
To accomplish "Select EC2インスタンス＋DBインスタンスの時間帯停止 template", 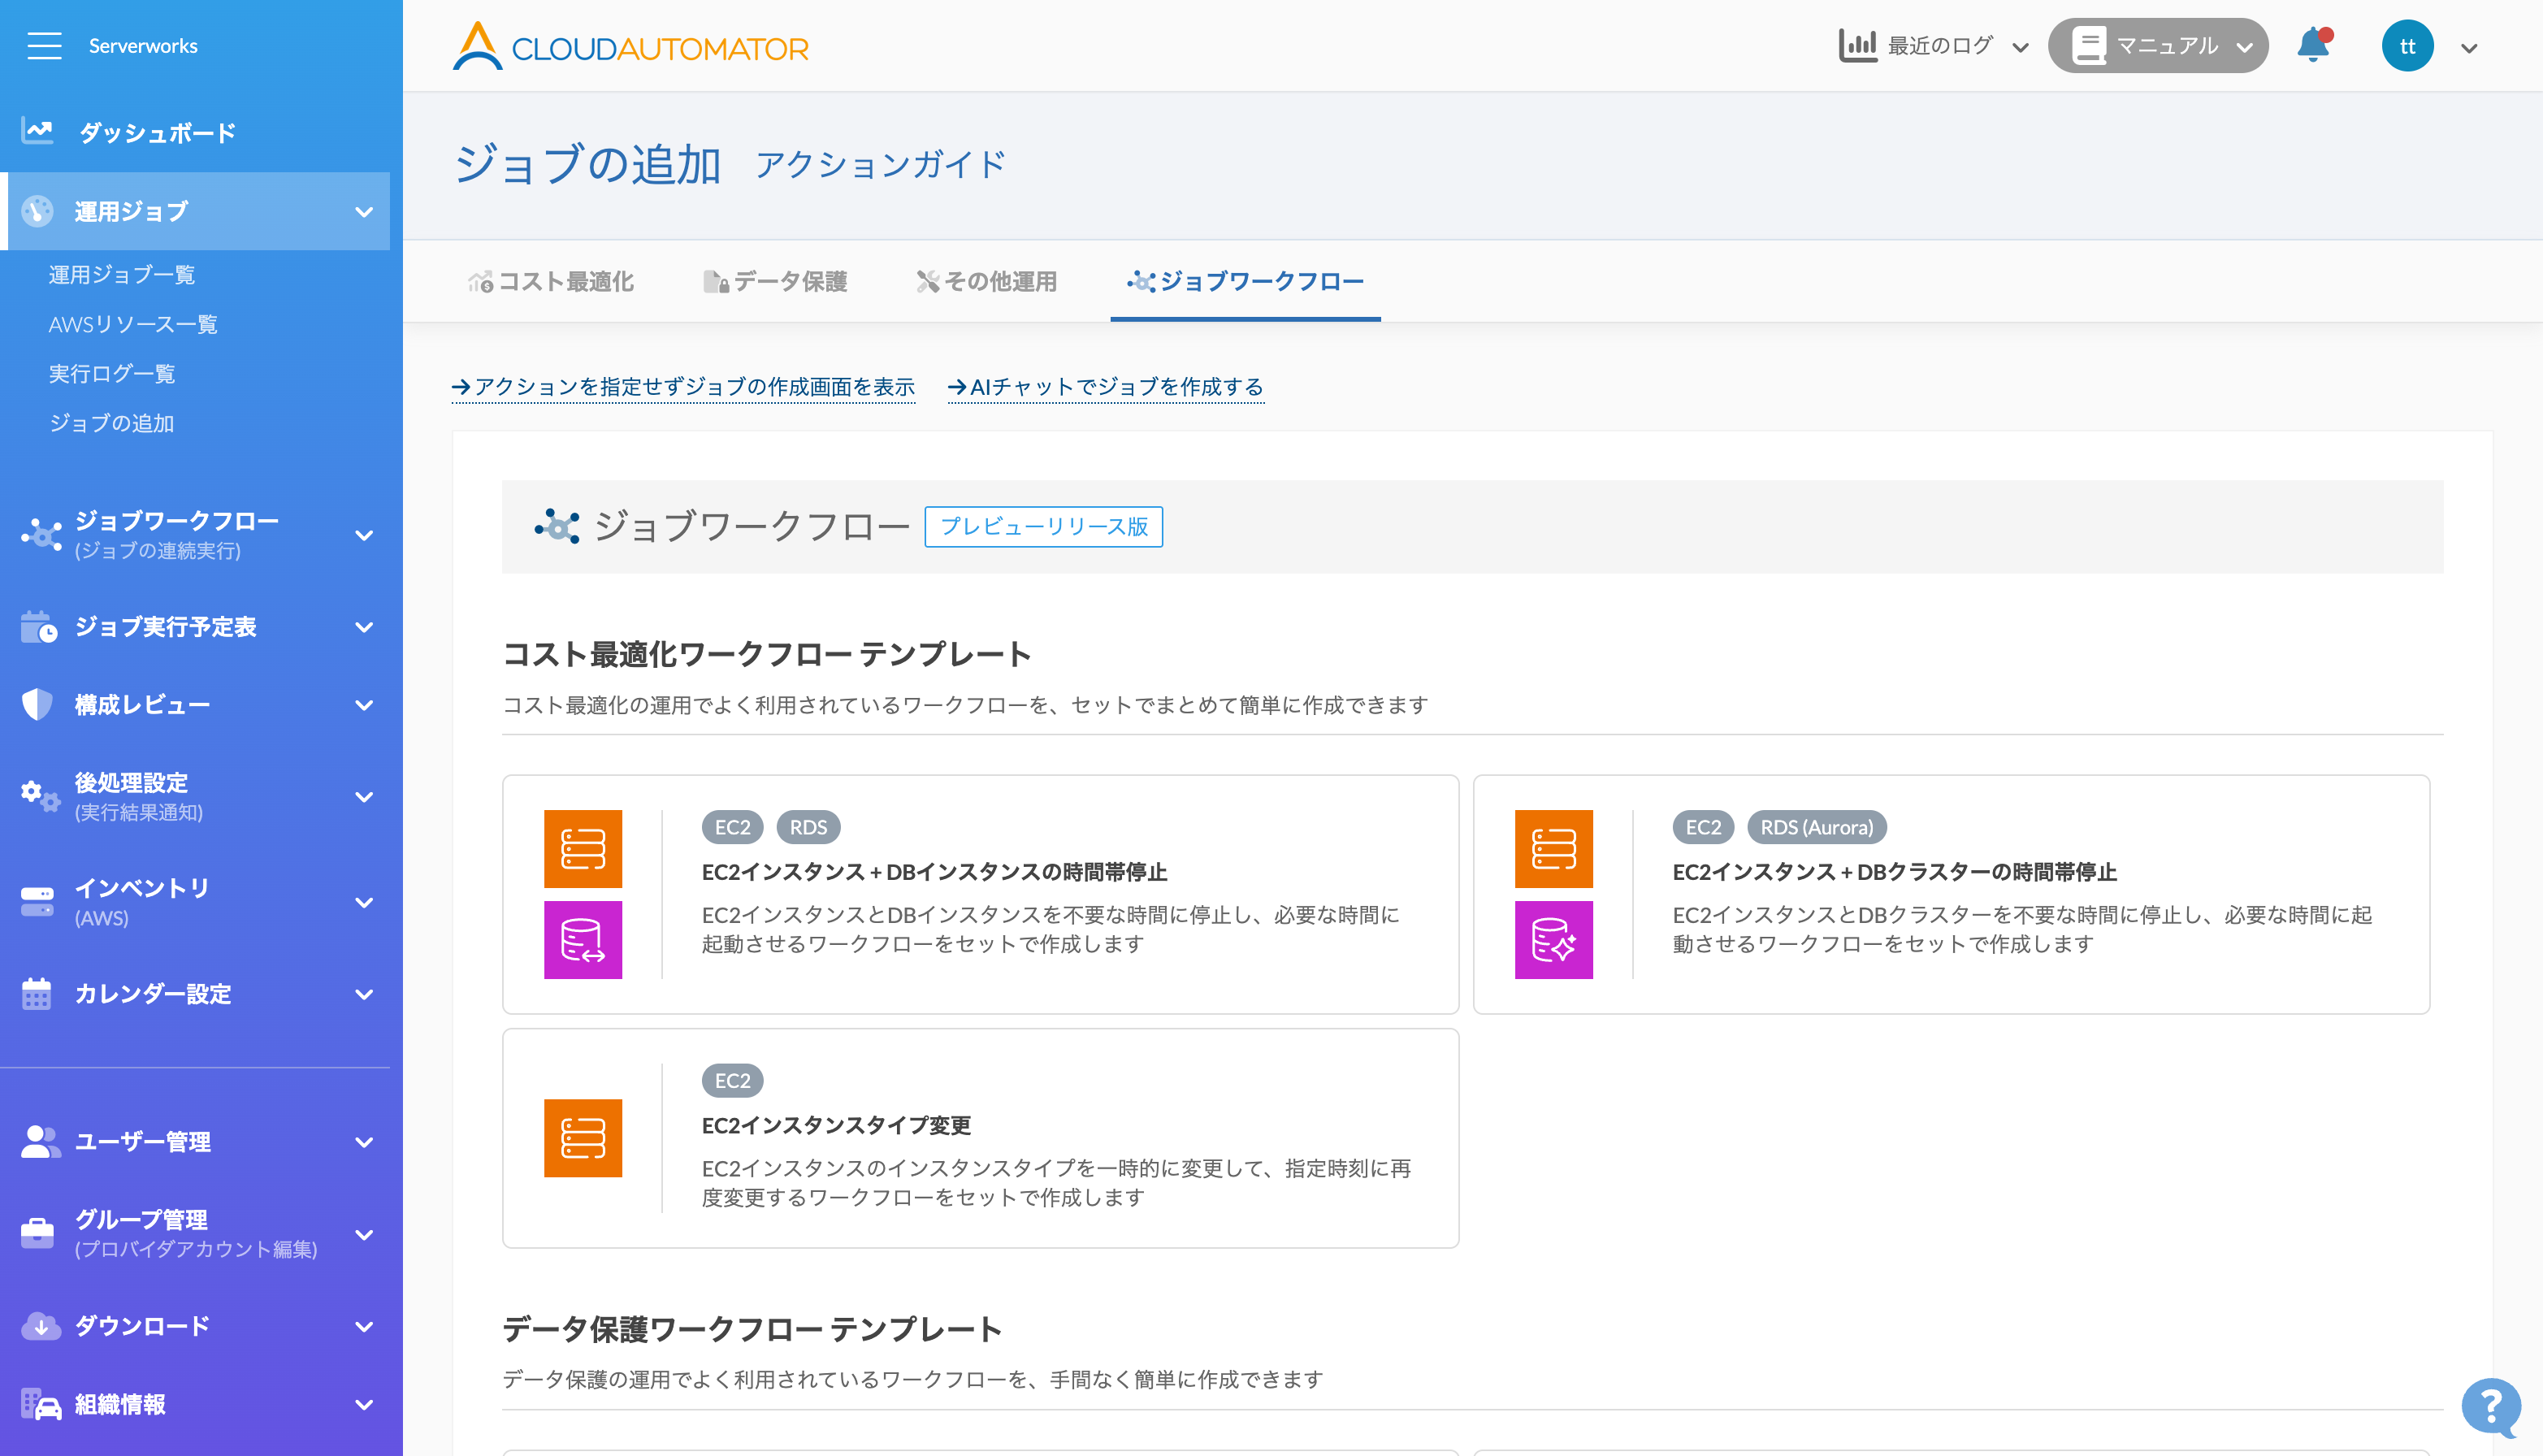I will pos(980,894).
